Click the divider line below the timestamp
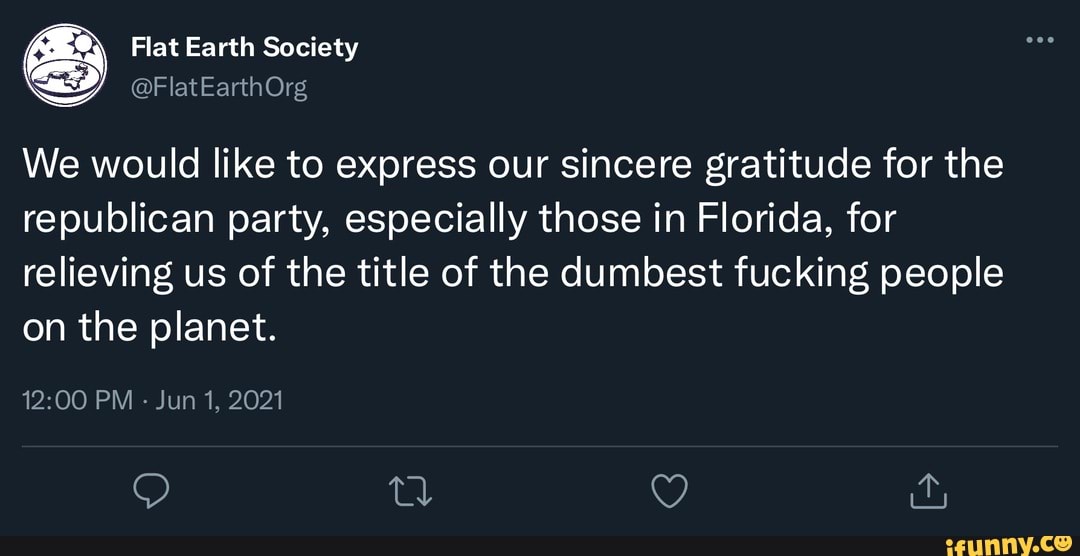 point(540,446)
